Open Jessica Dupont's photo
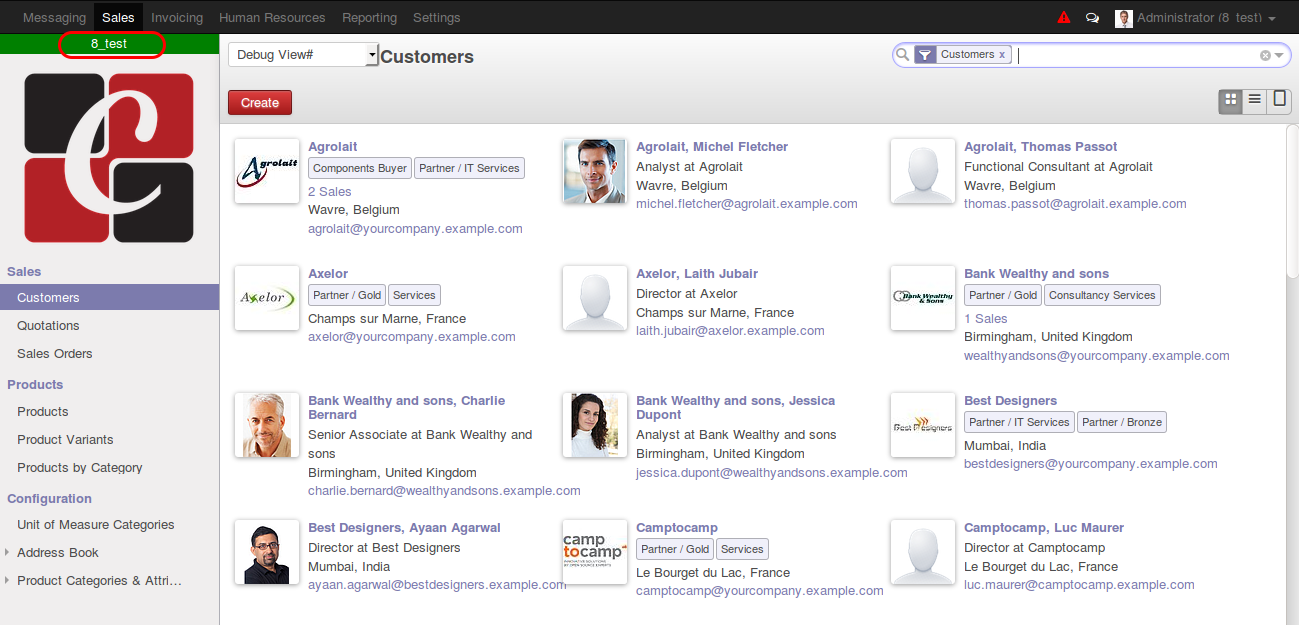Viewport: 1299px width, 625px height. click(595, 425)
